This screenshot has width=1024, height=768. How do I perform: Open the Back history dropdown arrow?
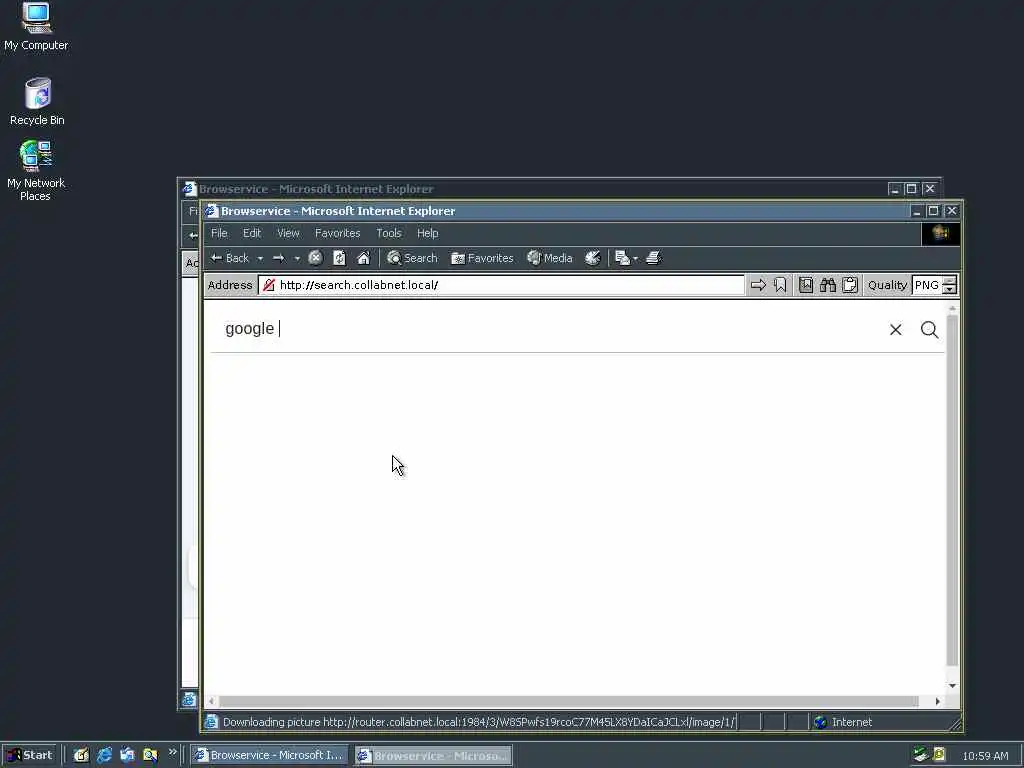coord(260,259)
